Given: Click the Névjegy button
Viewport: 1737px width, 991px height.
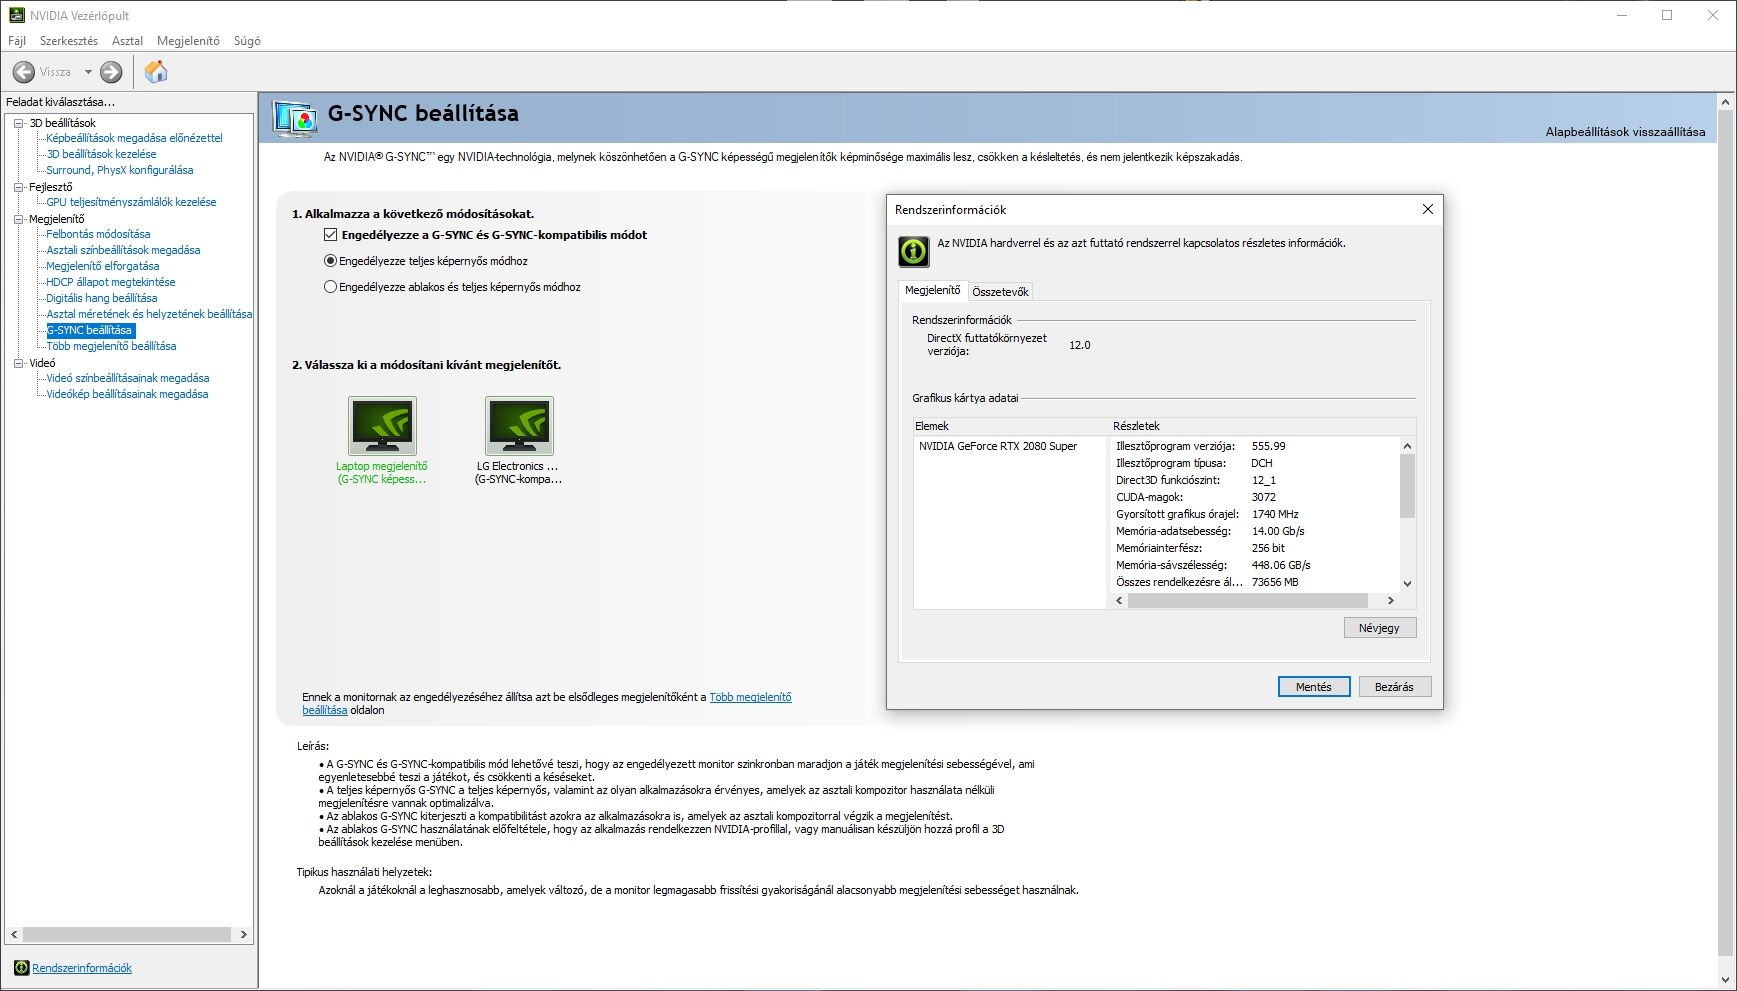Looking at the screenshot, I should point(1380,628).
